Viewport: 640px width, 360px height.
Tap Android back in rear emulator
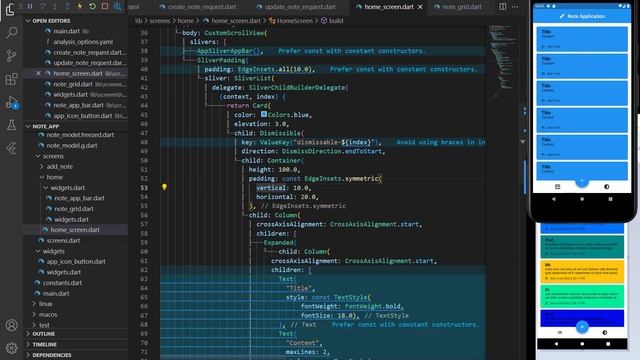556,344
